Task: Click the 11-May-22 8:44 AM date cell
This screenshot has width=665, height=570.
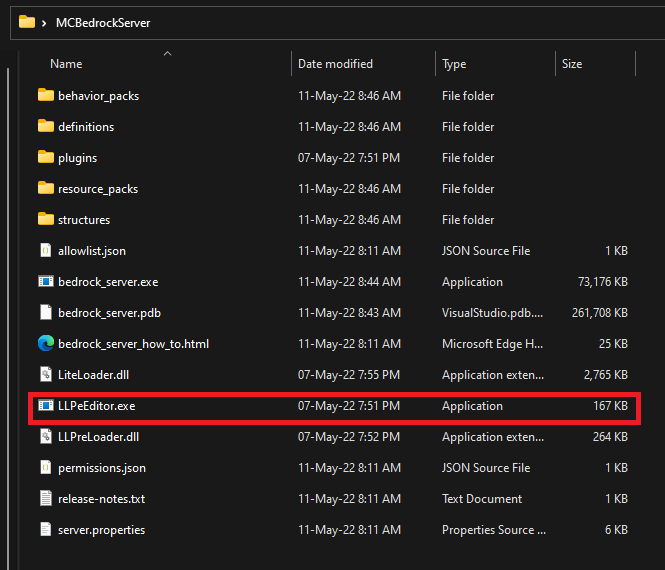Action: pyautogui.click(x=349, y=282)
